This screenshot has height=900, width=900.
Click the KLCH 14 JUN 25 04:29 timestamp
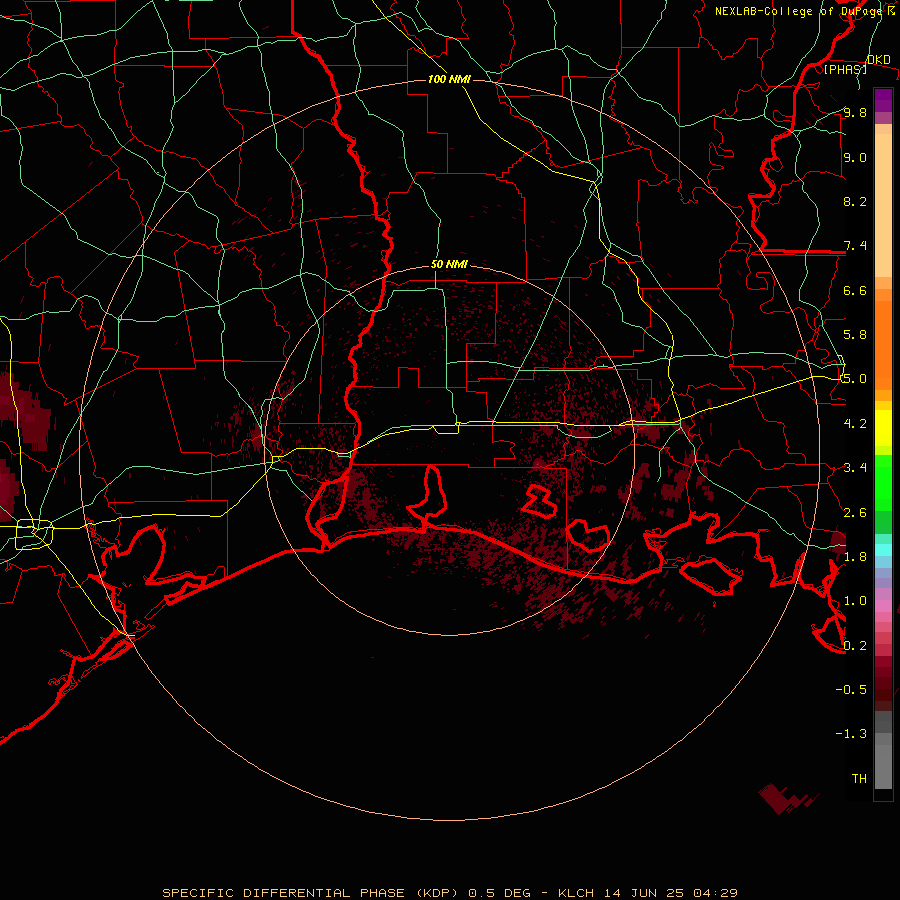(647, 893)
